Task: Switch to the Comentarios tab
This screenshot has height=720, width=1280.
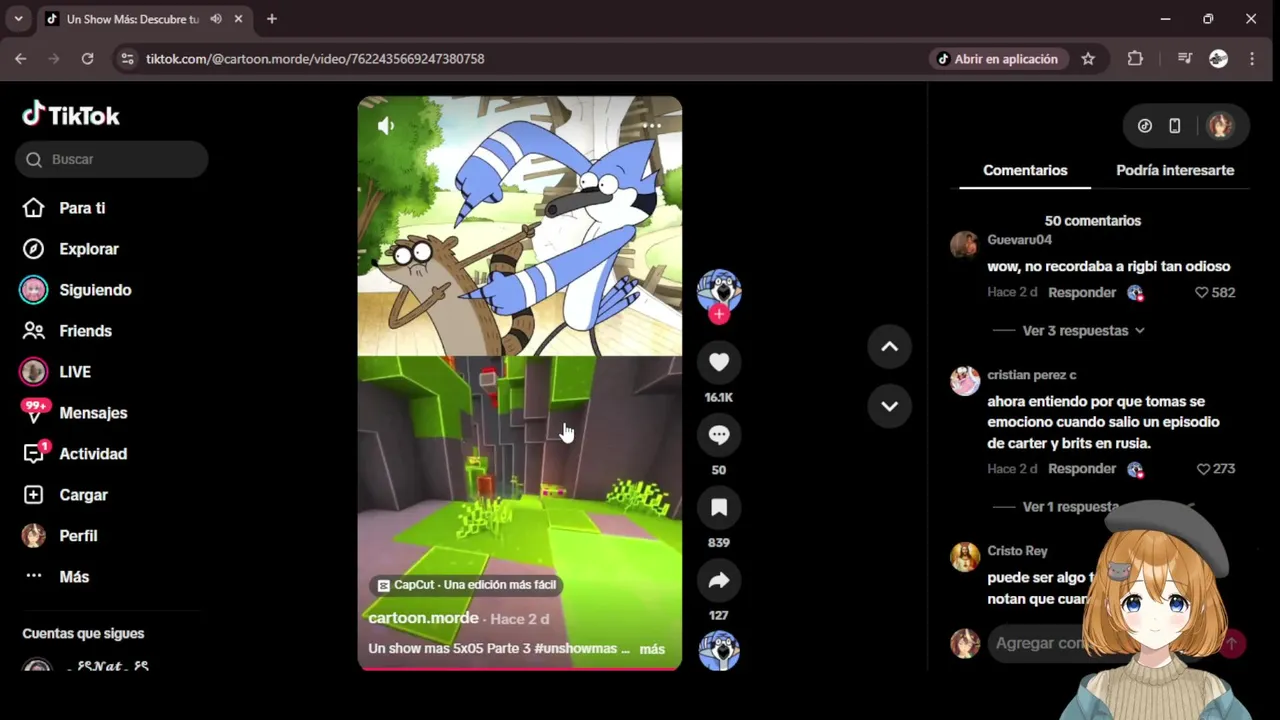Action: click(x=1025, y=170)
